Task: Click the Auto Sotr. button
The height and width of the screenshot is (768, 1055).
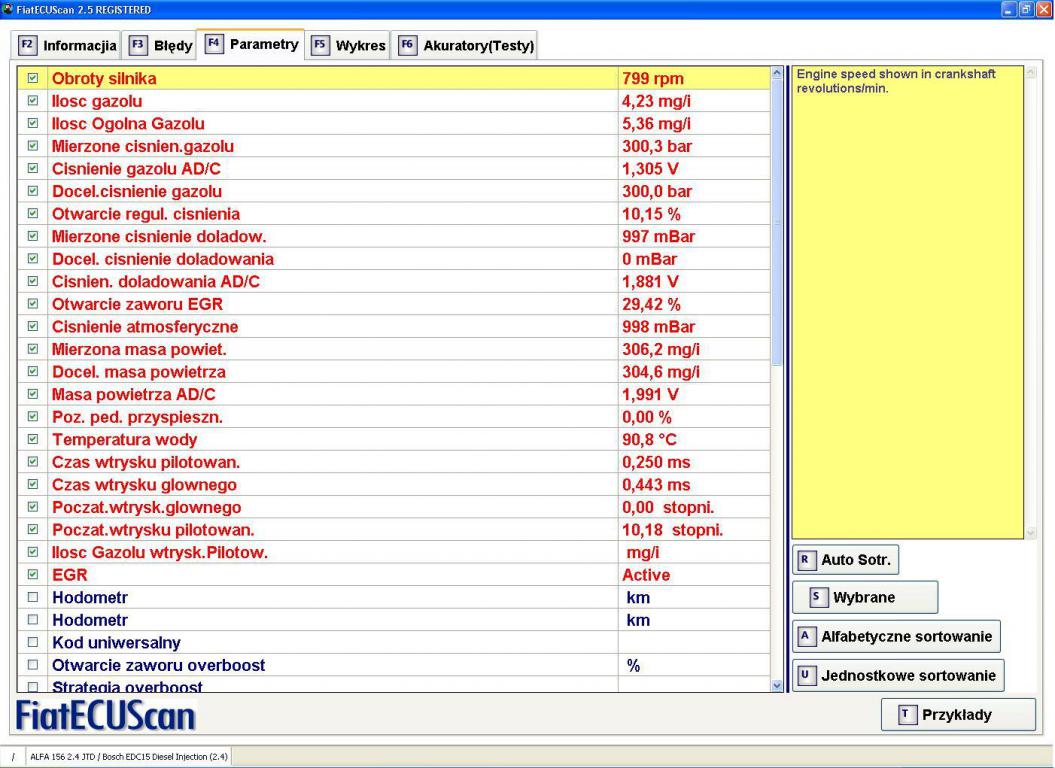Action: (845, 561)
